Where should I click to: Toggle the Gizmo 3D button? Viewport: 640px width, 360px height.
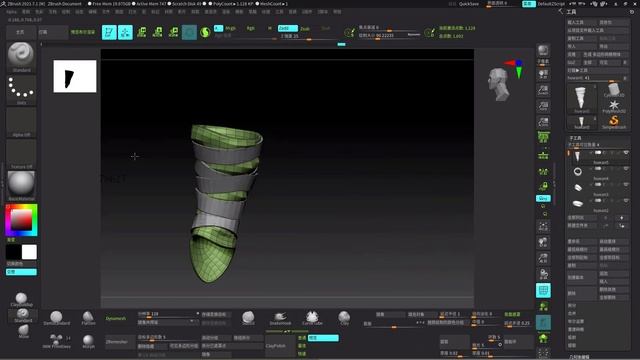[x=189, y=32]
